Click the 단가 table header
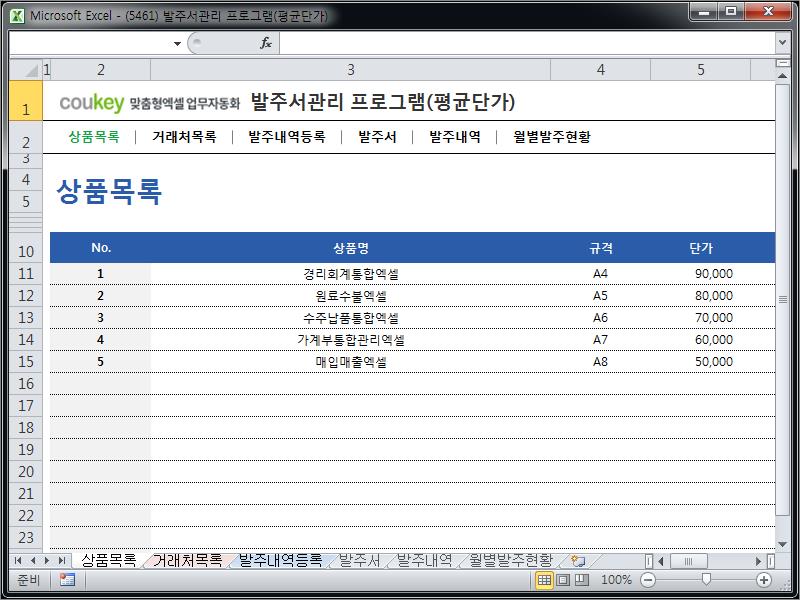The width and height of the screenshot is (800, 600). tap(701, 248)
